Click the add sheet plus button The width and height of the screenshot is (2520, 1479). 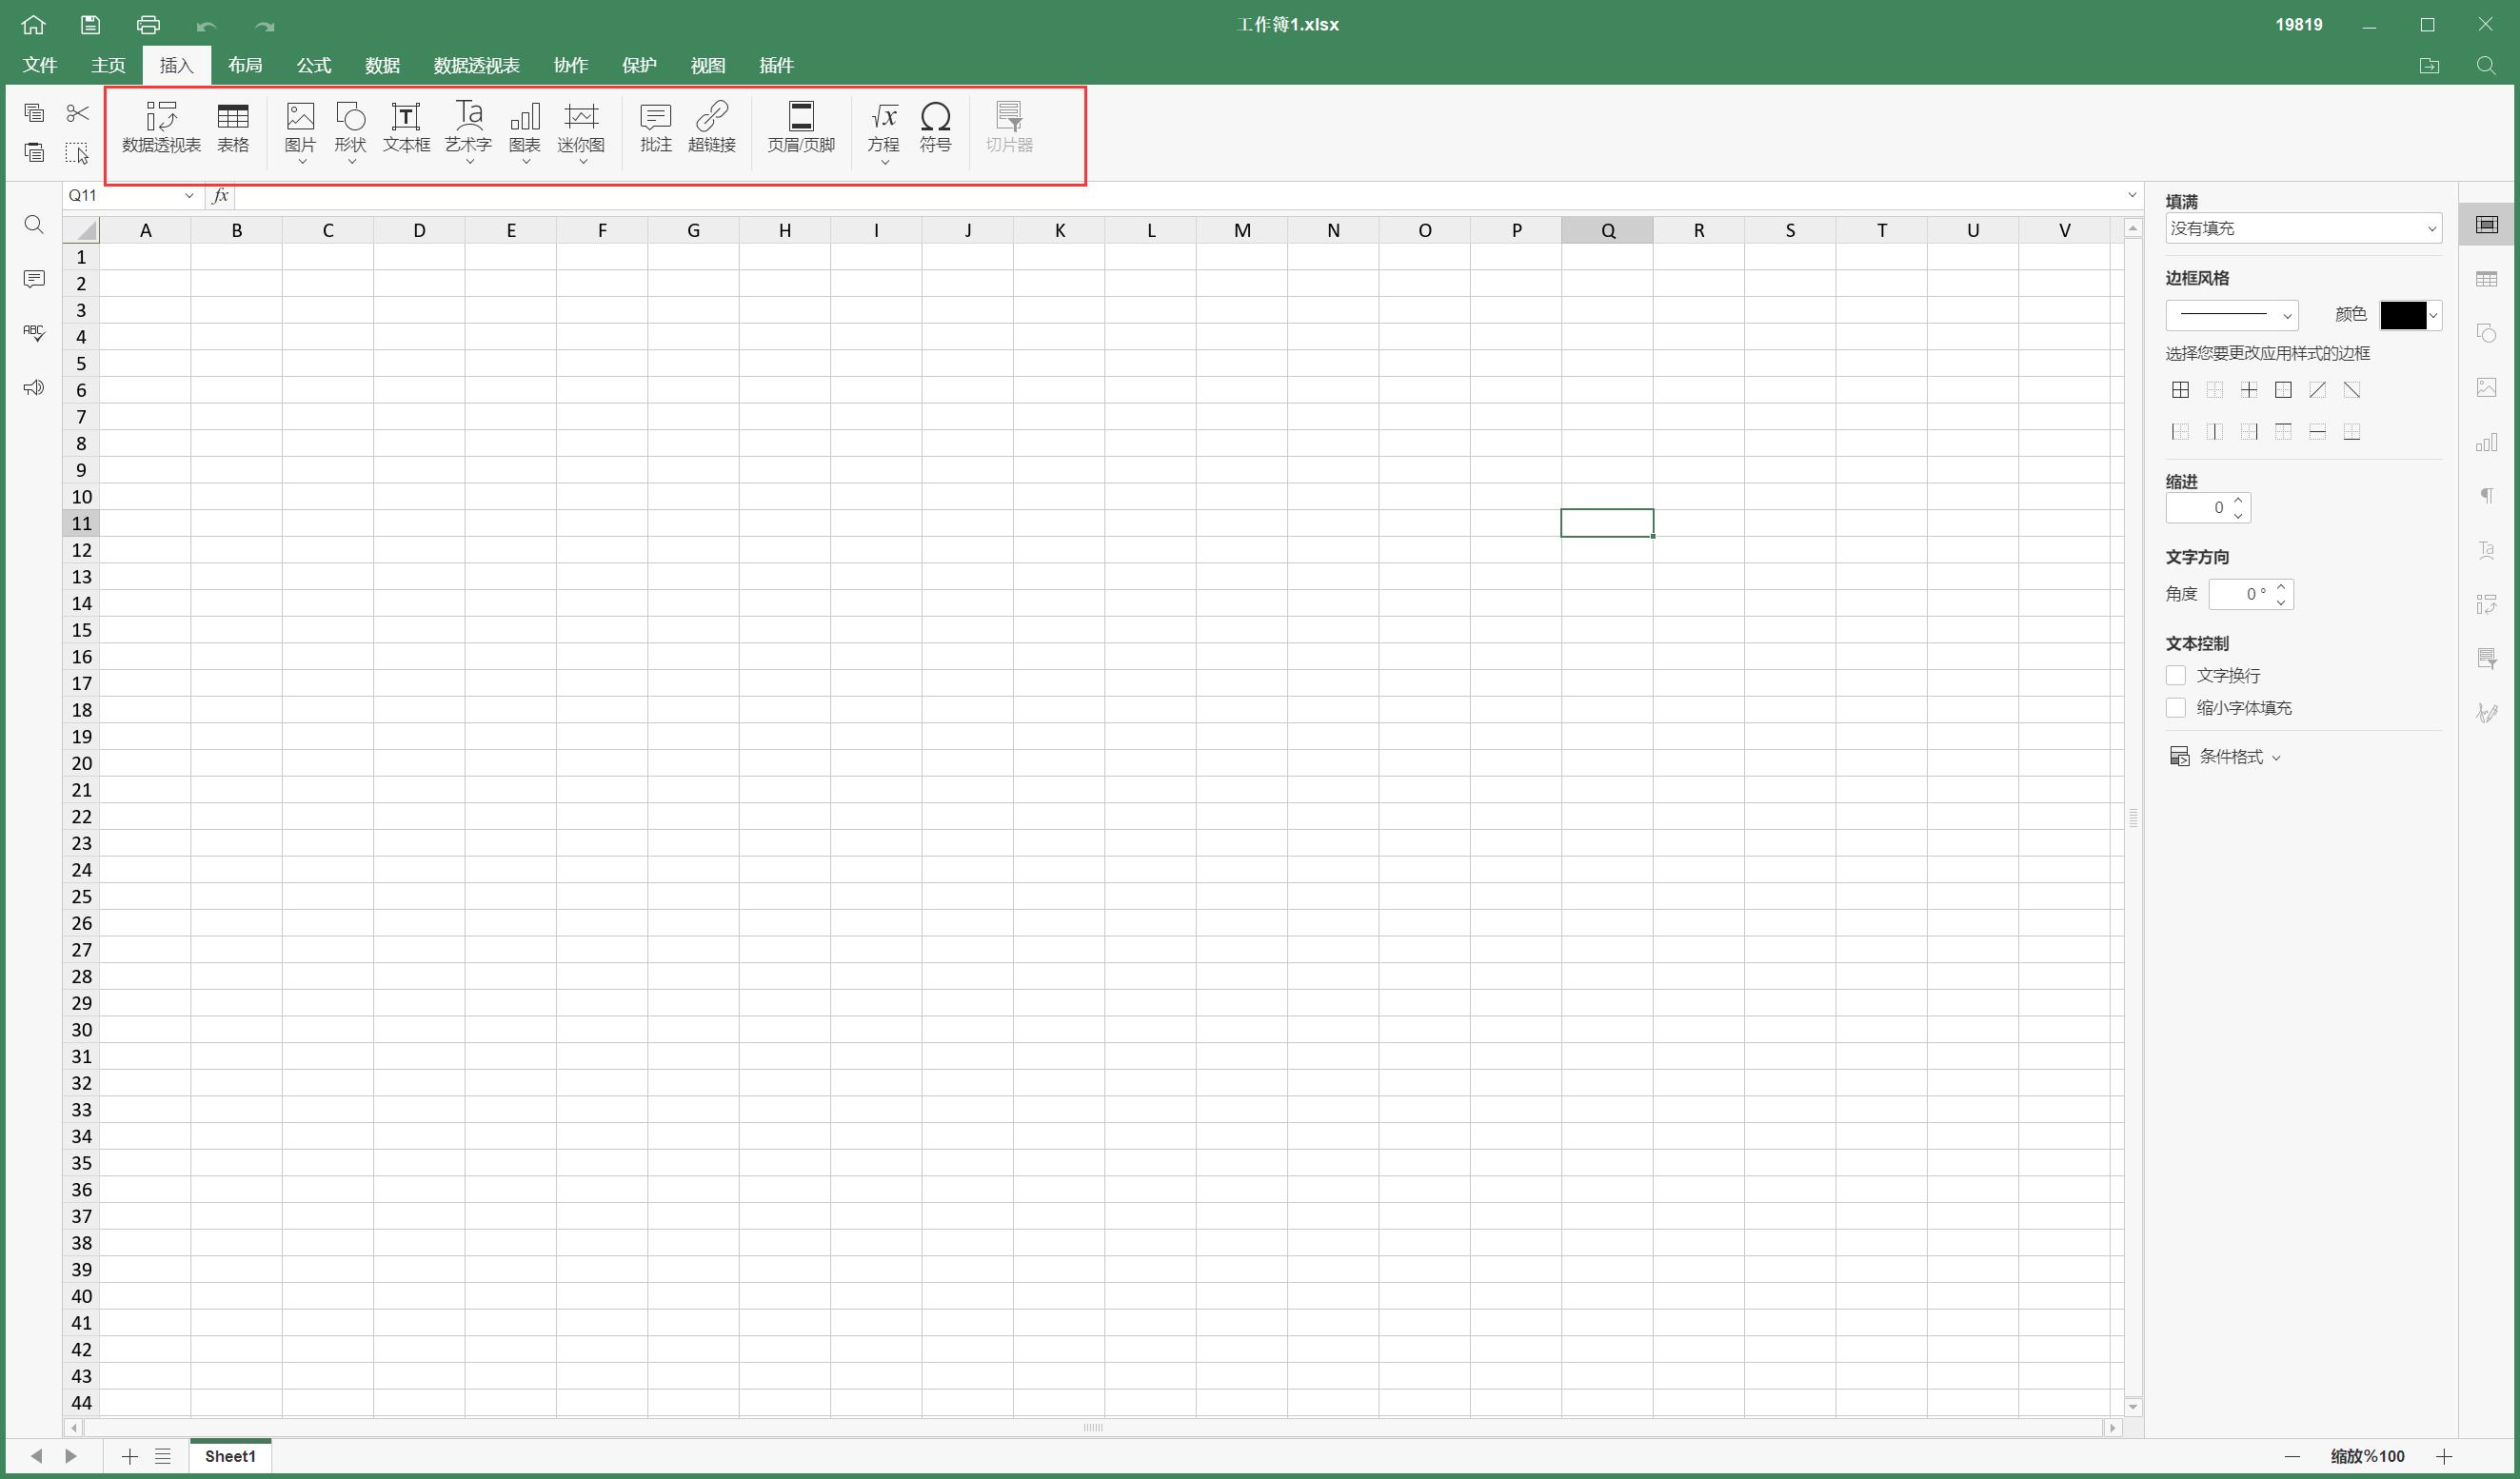click(129, 1456)
